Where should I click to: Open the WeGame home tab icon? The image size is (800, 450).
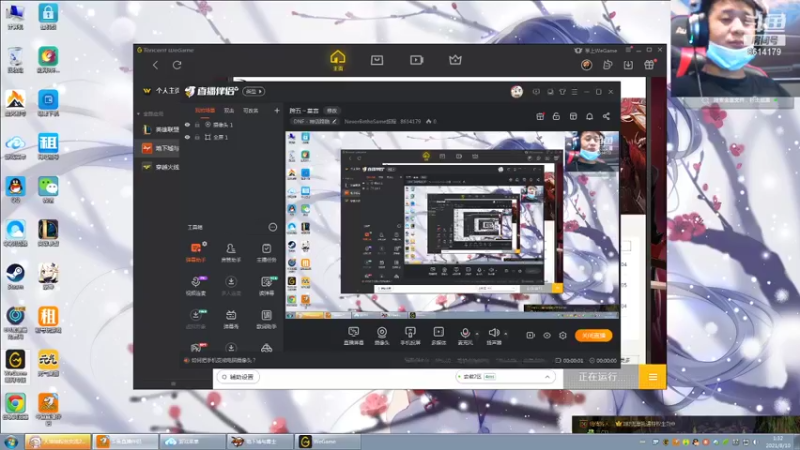(338, 60)
